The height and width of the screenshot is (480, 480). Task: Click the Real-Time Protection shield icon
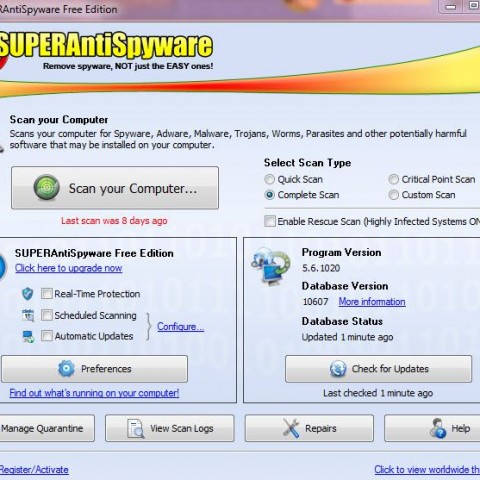[x=27, y=294]
